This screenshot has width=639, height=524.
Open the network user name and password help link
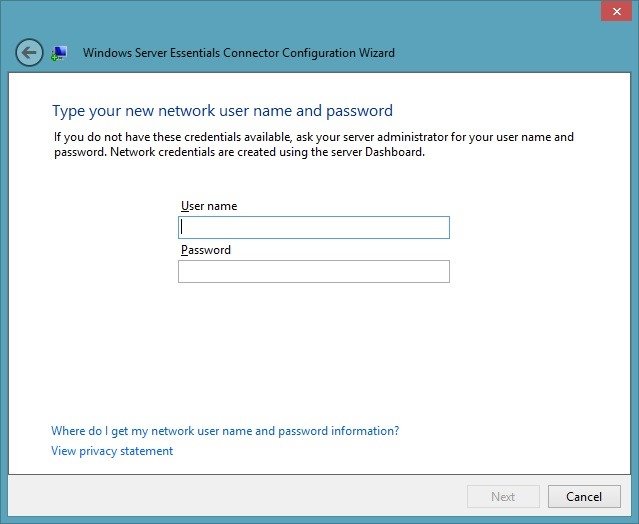click(225, 431)
